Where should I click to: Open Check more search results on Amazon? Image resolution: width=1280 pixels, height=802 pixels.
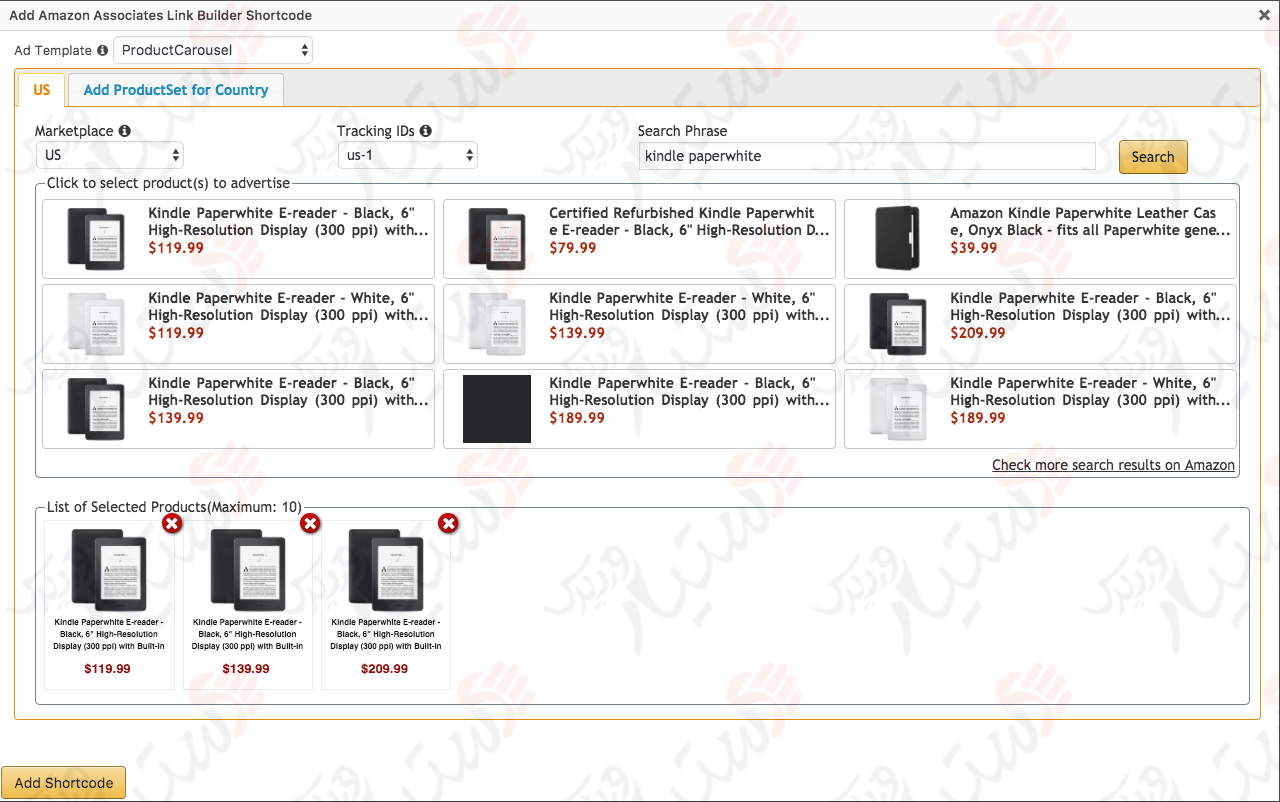click(x=1113, y=465)
